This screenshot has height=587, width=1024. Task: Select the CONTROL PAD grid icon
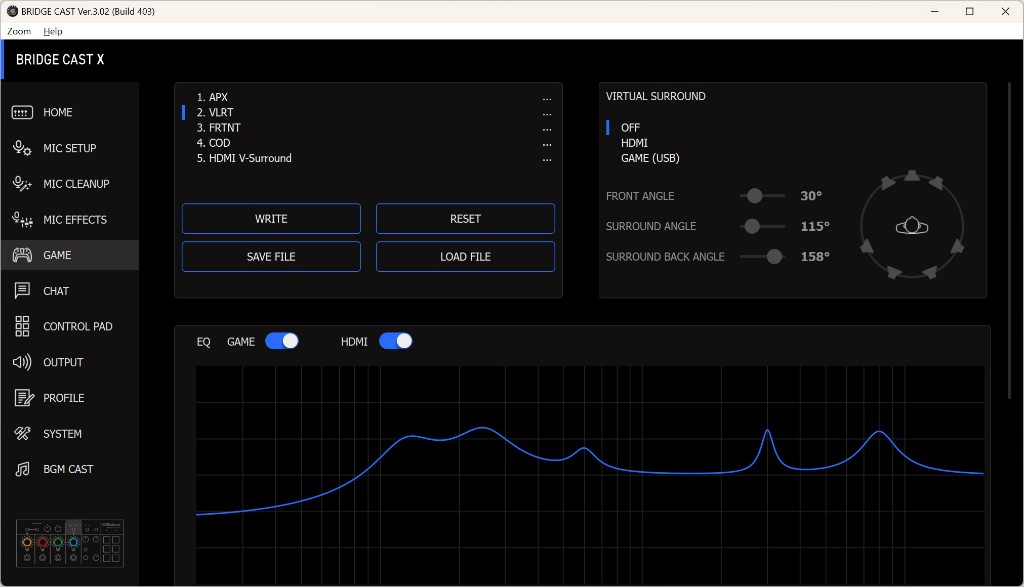point(22,327)
